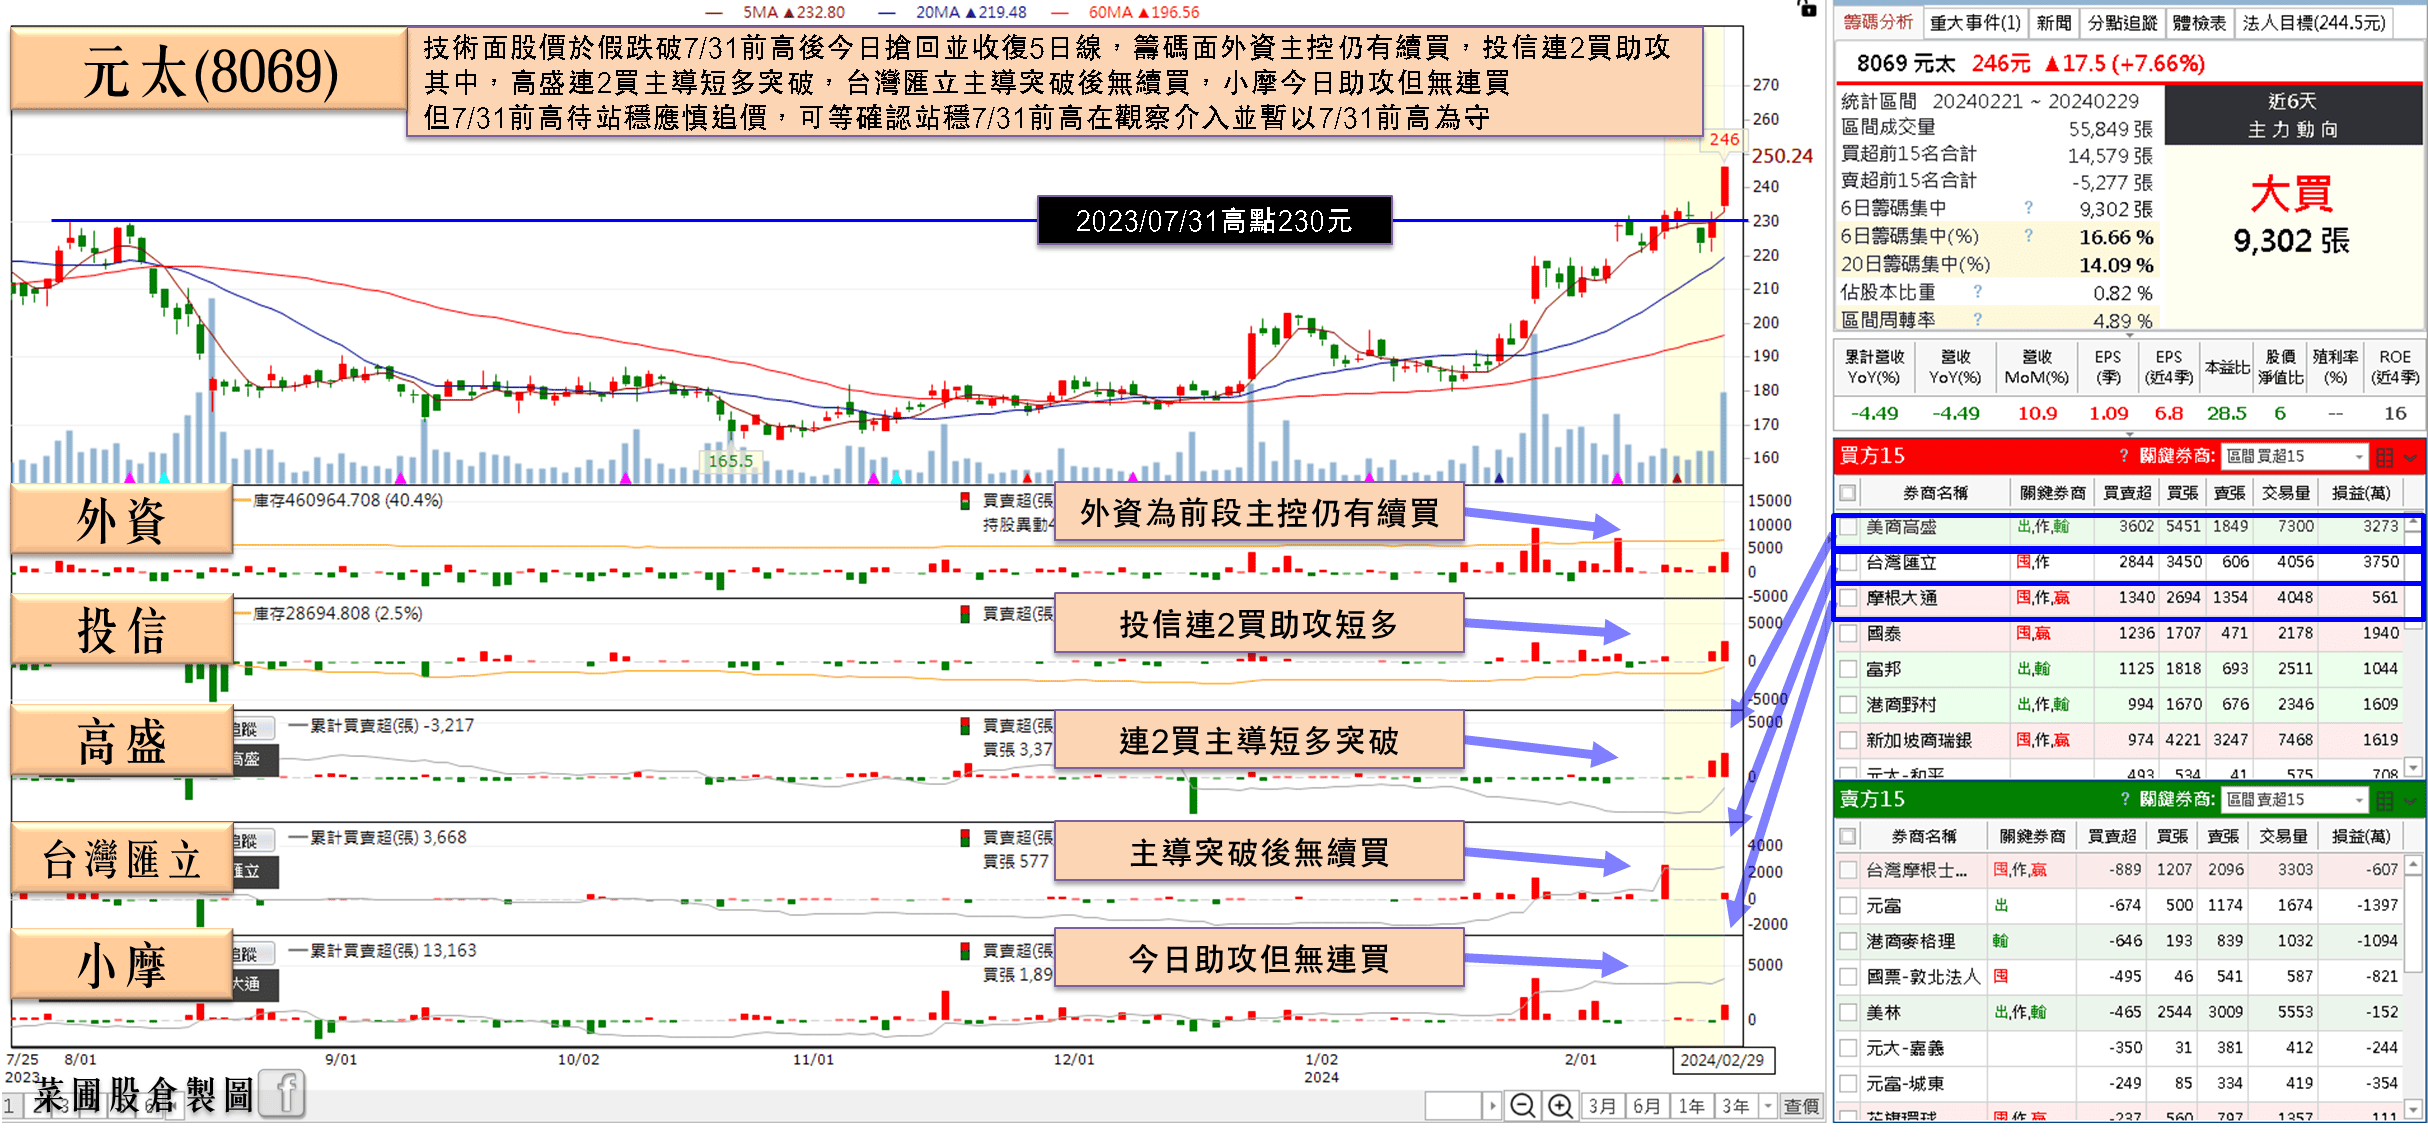2428x1148 pixels.
Task: Open the 體檢表 tab
Action: 2199,23
